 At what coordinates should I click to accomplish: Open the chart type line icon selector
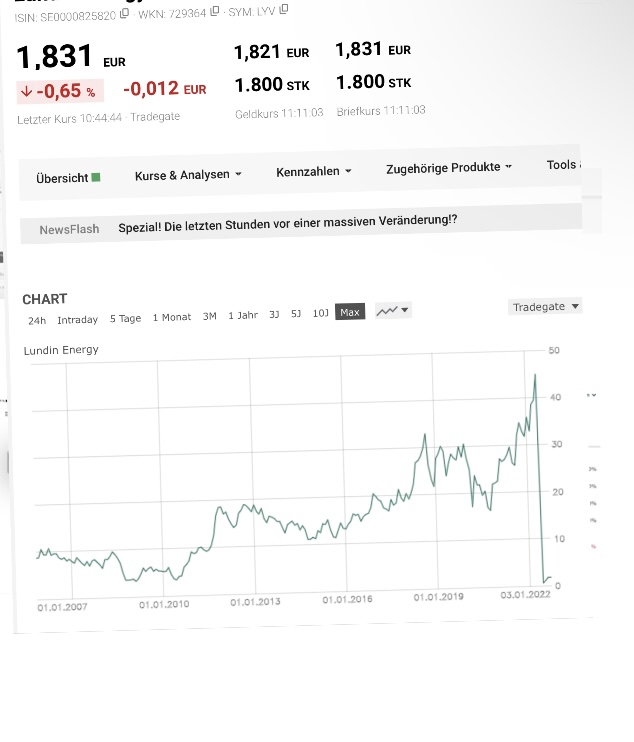tap(392, 311)
